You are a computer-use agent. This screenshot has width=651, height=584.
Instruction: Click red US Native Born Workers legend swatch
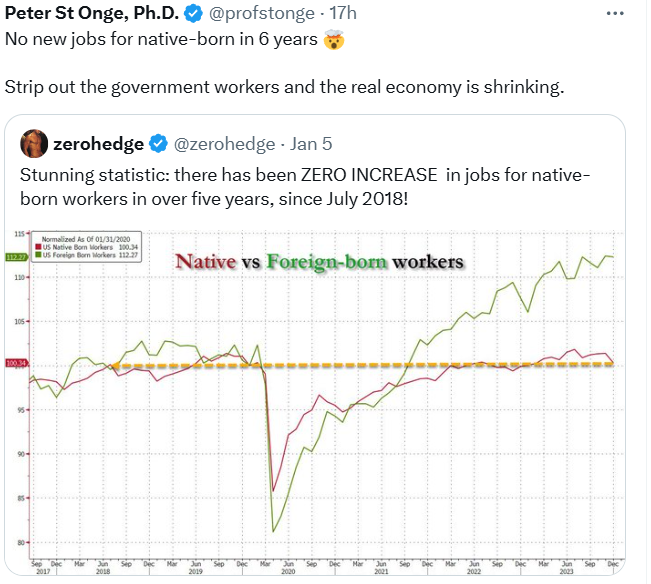(x=38, y=245)
